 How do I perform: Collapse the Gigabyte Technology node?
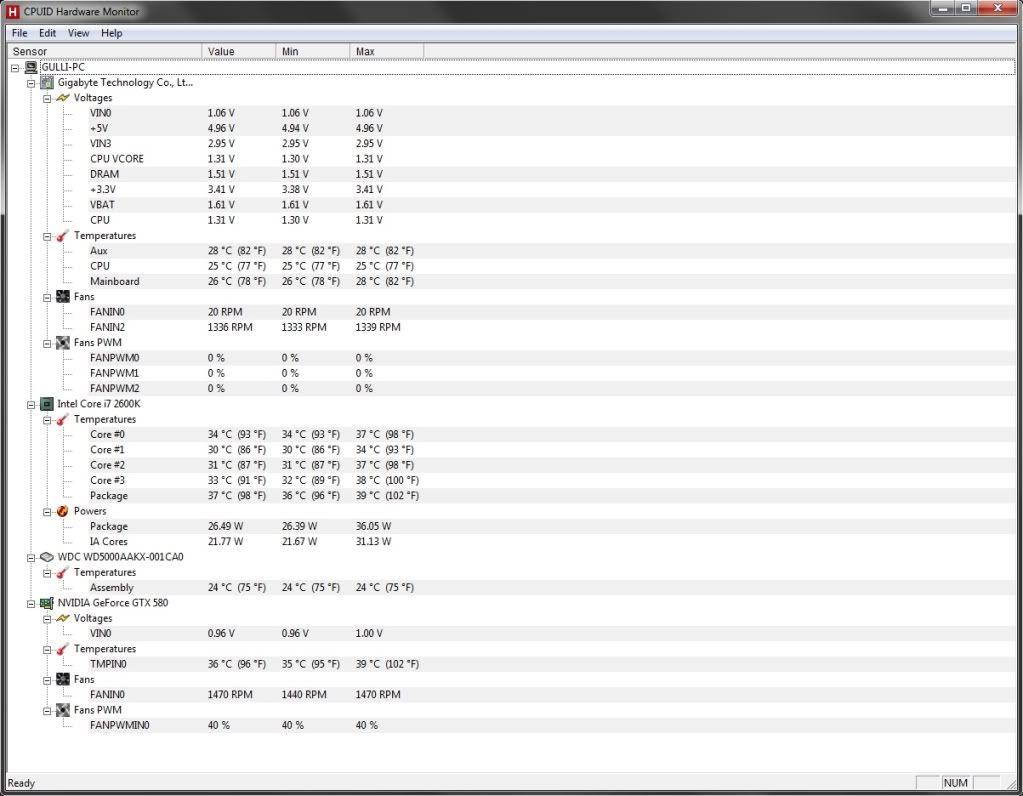(x=31, y=84)
